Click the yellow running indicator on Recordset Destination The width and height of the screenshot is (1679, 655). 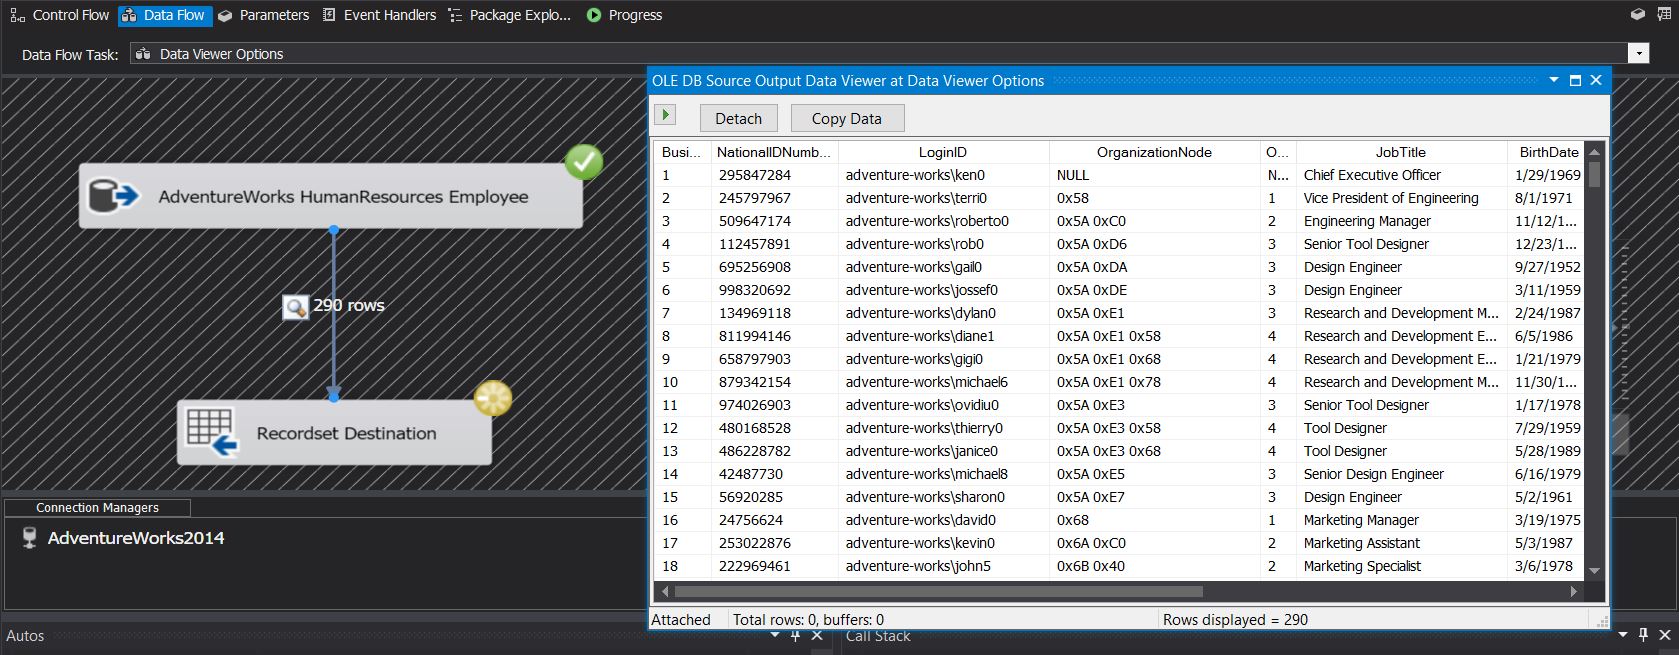[493, 398]
